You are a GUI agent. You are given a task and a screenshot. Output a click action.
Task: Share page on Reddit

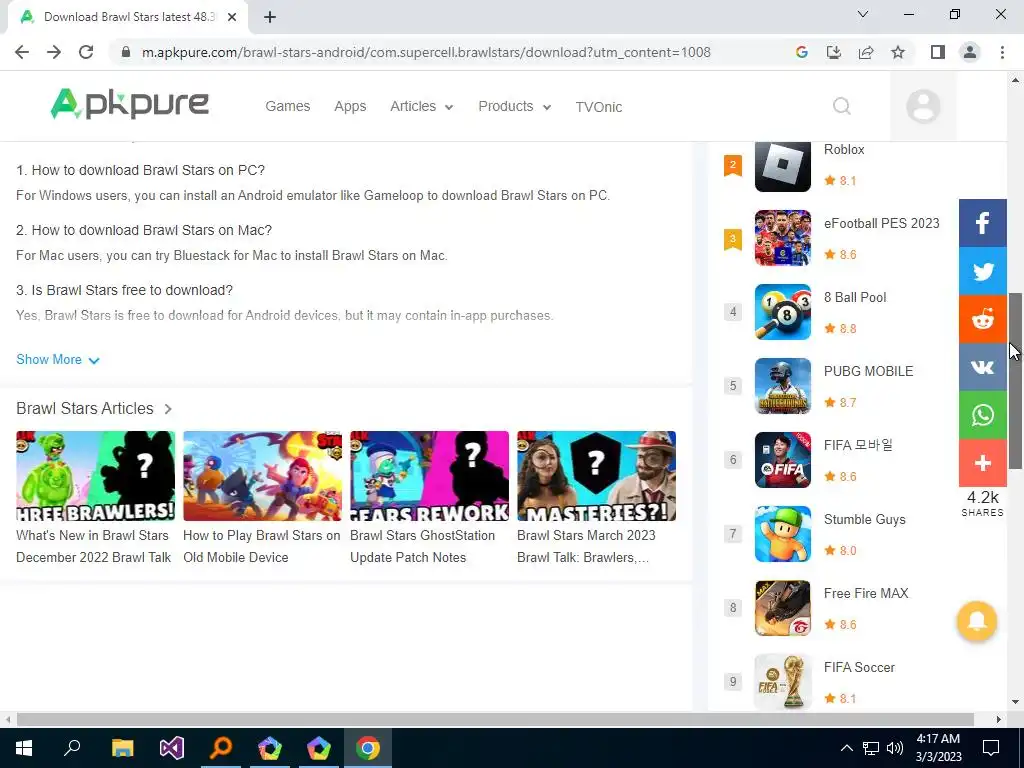pos(982,319)
